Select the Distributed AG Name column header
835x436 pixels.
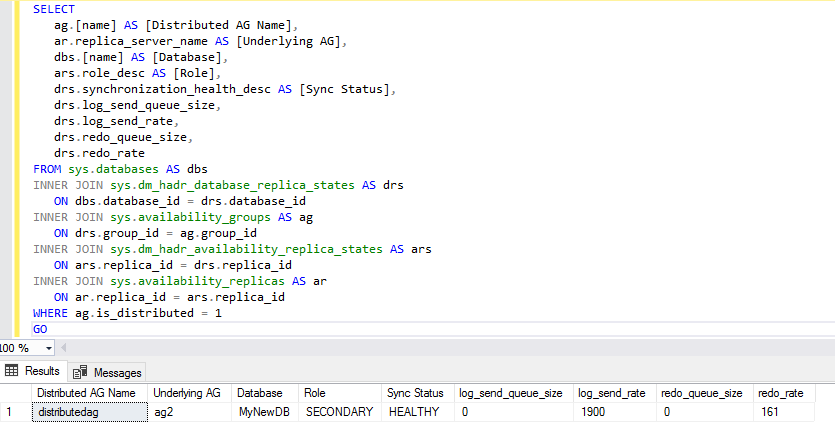click(89, 393)
